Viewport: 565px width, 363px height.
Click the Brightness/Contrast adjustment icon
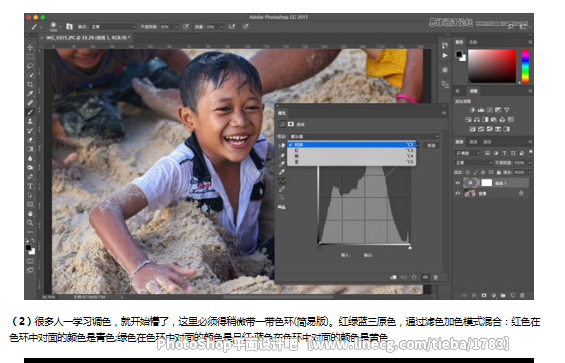(472, 110)
